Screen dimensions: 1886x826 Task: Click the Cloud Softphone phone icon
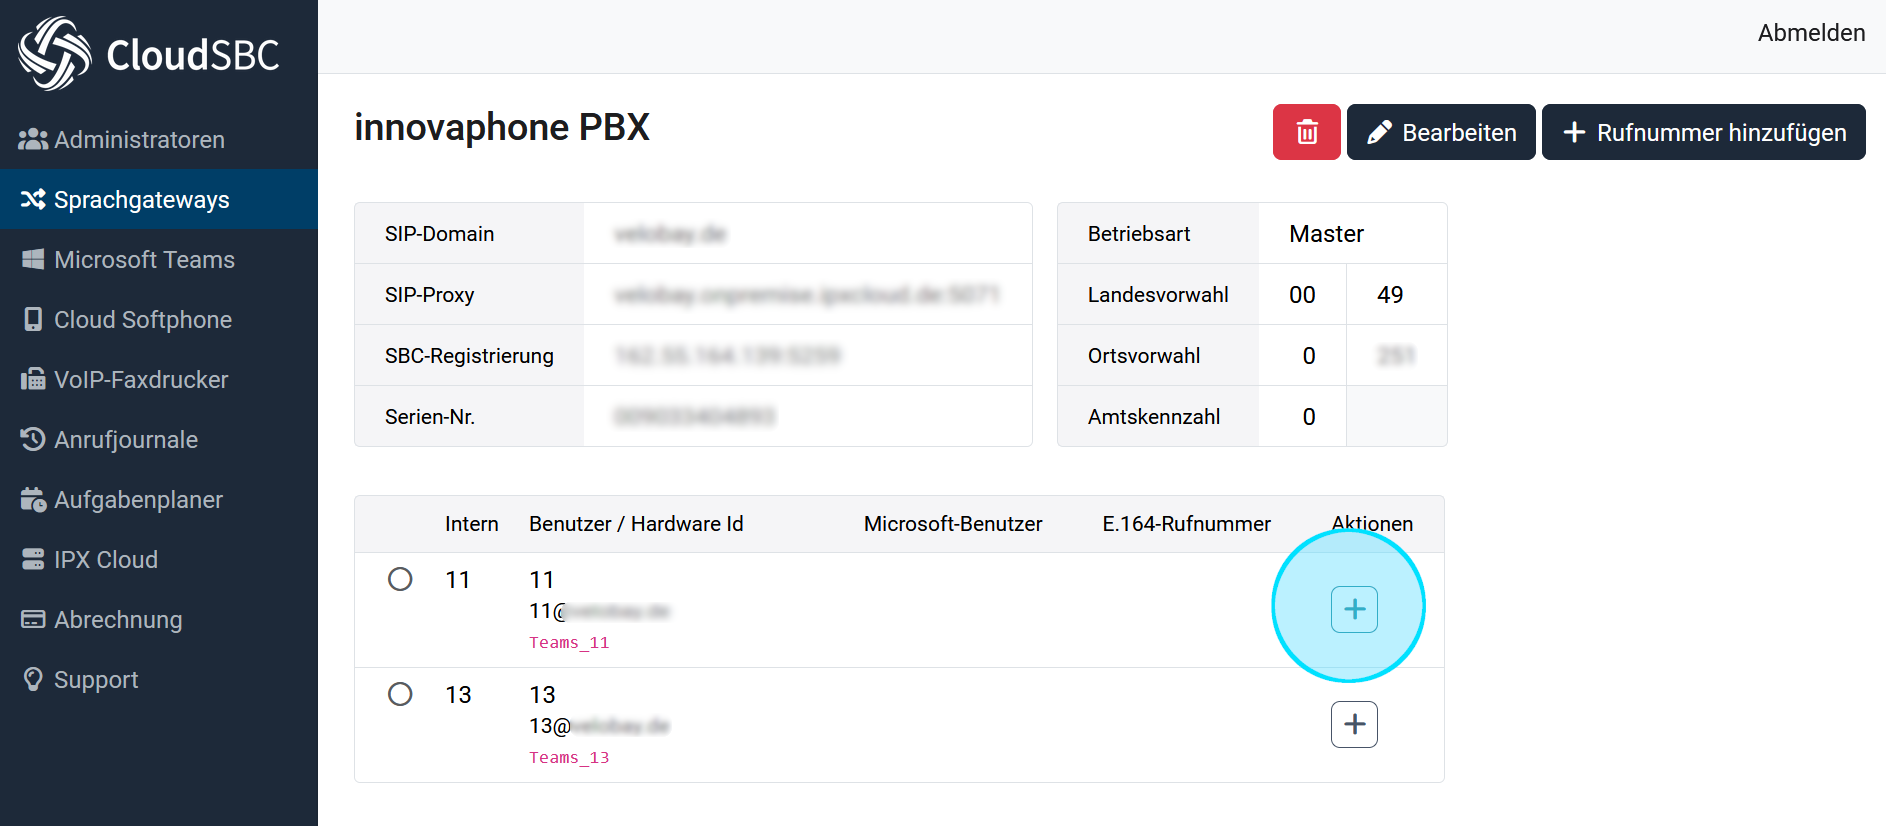point(33,320)
